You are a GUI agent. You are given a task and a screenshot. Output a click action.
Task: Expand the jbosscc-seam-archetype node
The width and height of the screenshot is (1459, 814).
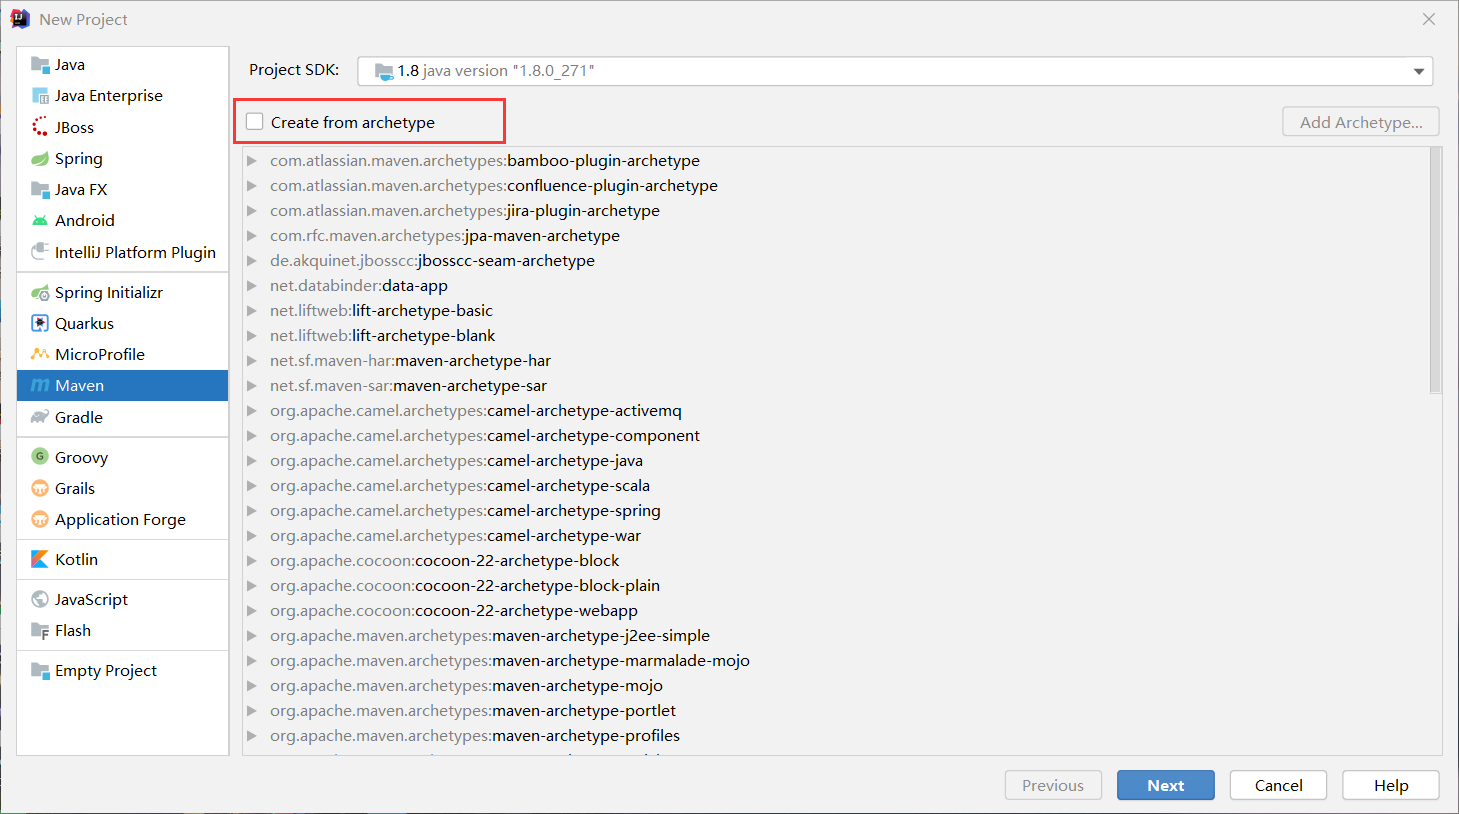tap(252, 260)
